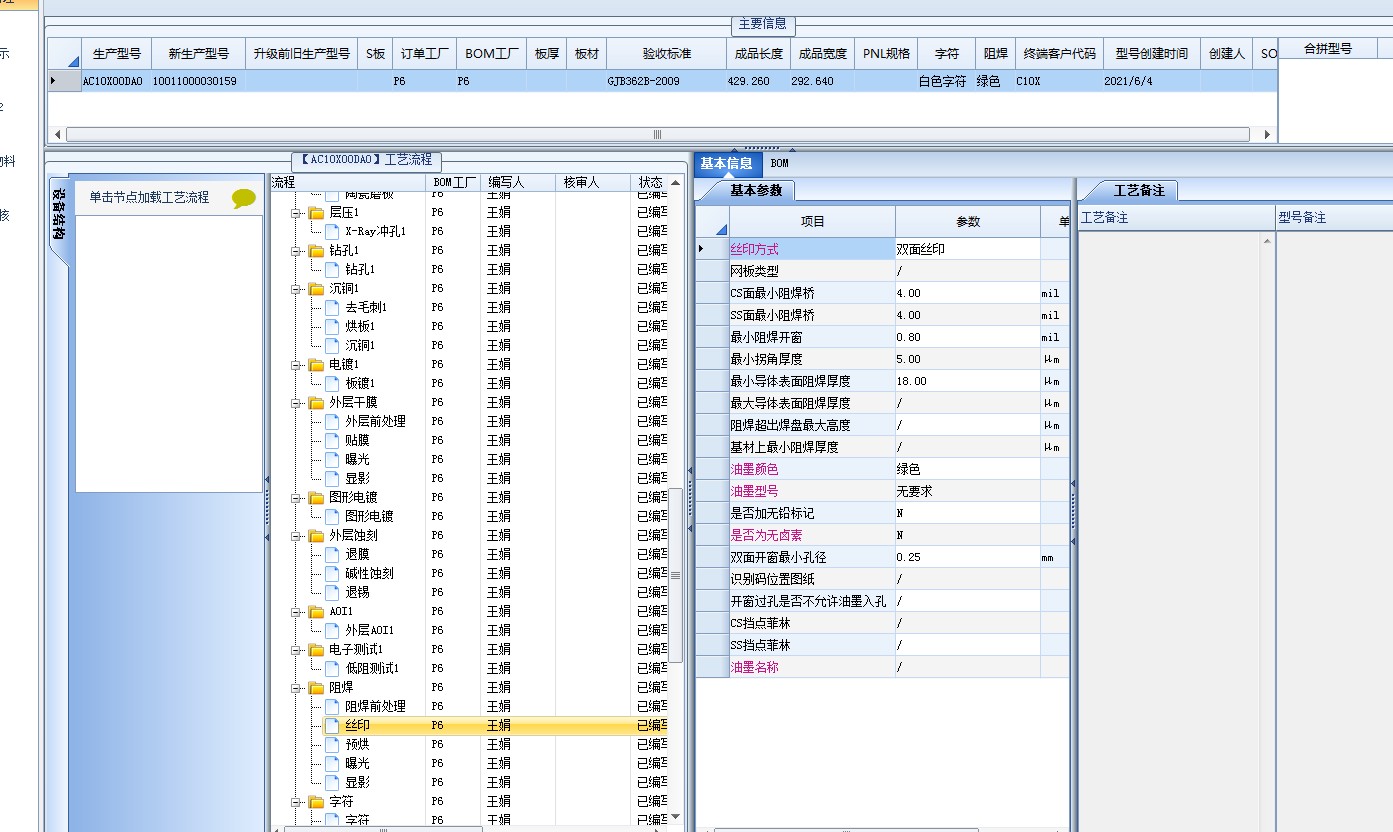Image resolution: width=1393 pixels, height=832 pixels.
Task: Click the GJB362B-2009 cell
Action: [666, 81]
